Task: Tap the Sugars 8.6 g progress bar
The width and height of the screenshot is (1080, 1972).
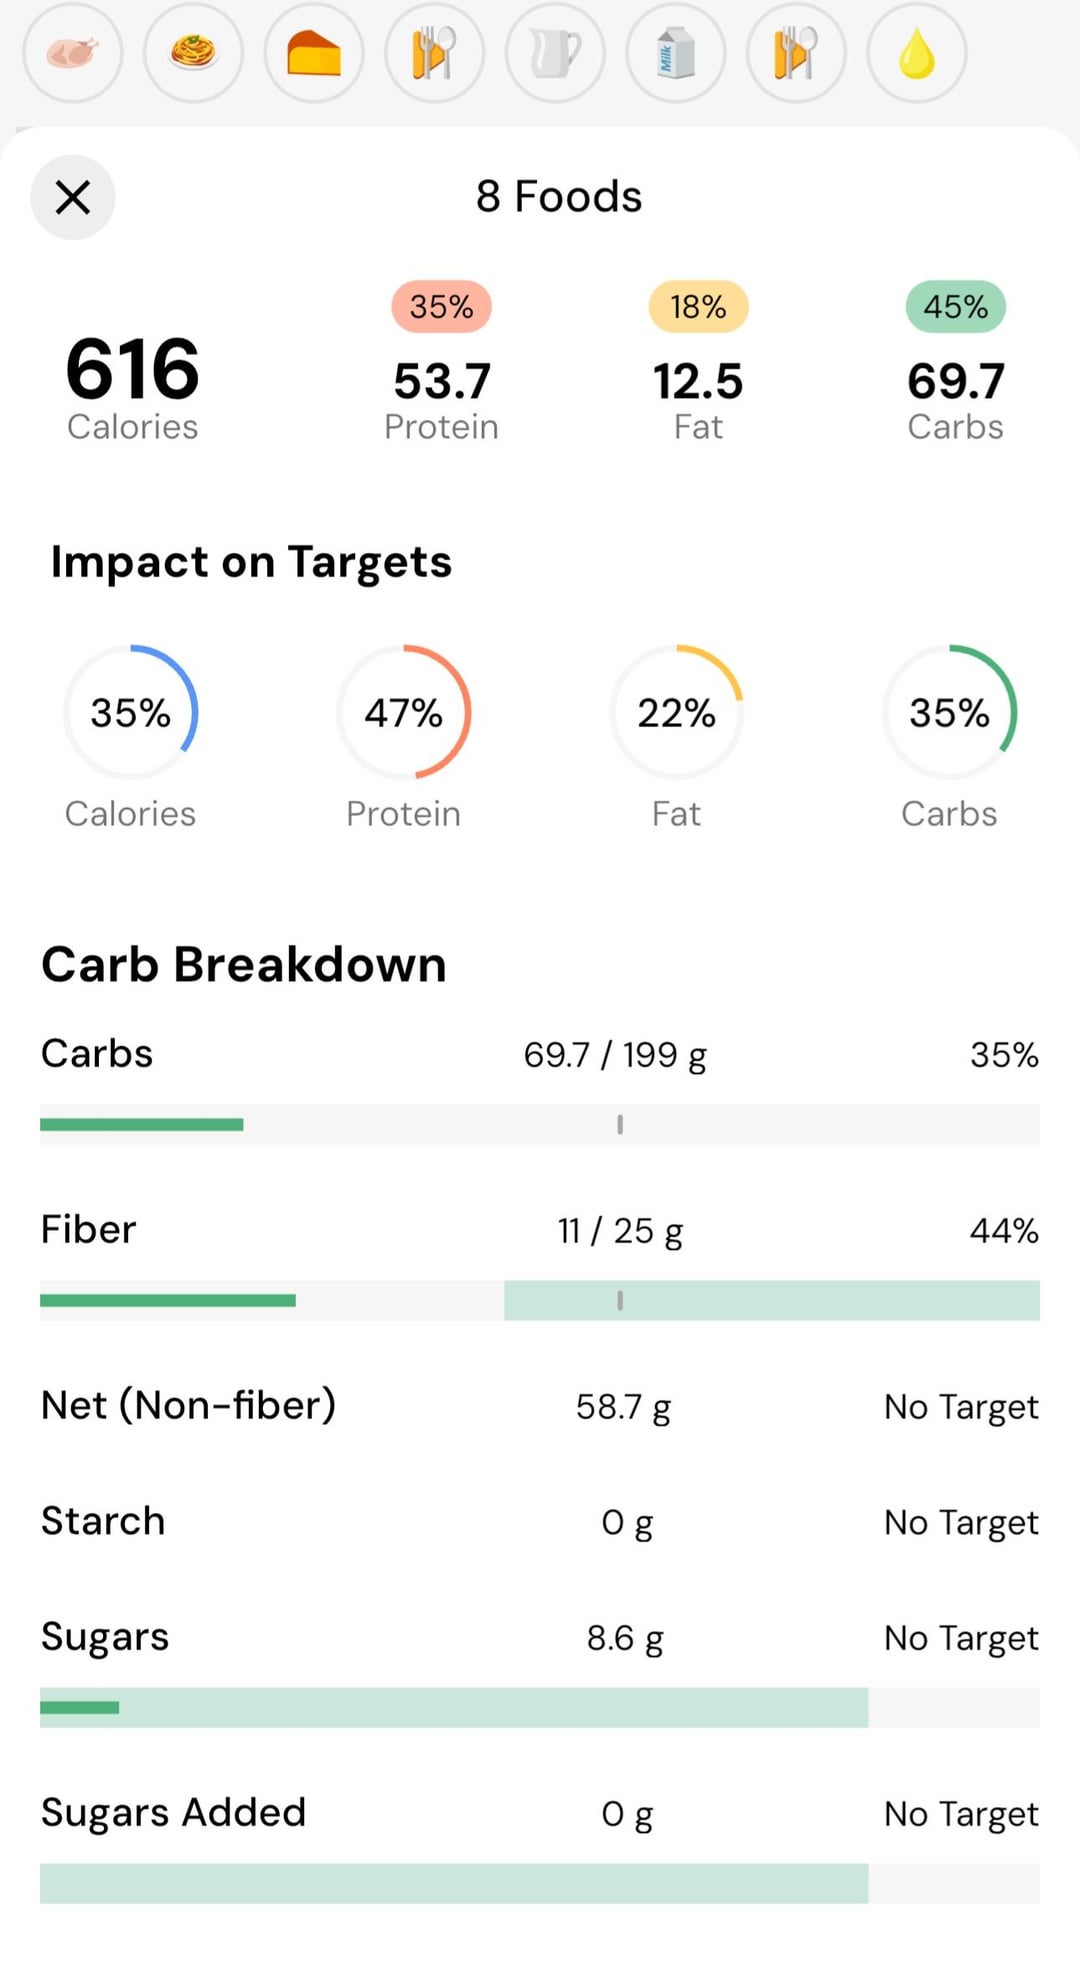Action: (x=540, y=1707)
